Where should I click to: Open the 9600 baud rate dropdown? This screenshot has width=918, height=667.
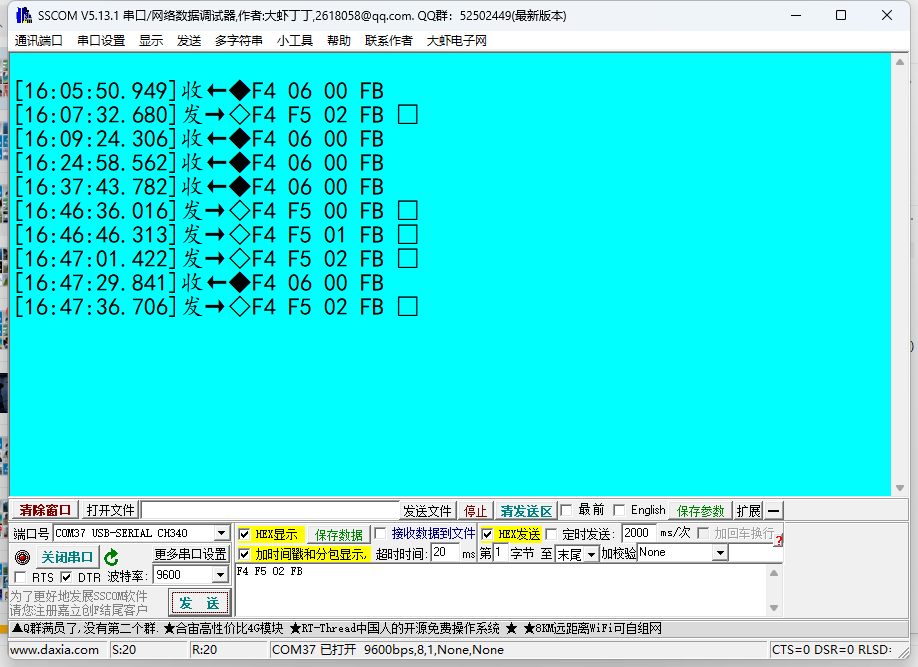tap(218, 575)
